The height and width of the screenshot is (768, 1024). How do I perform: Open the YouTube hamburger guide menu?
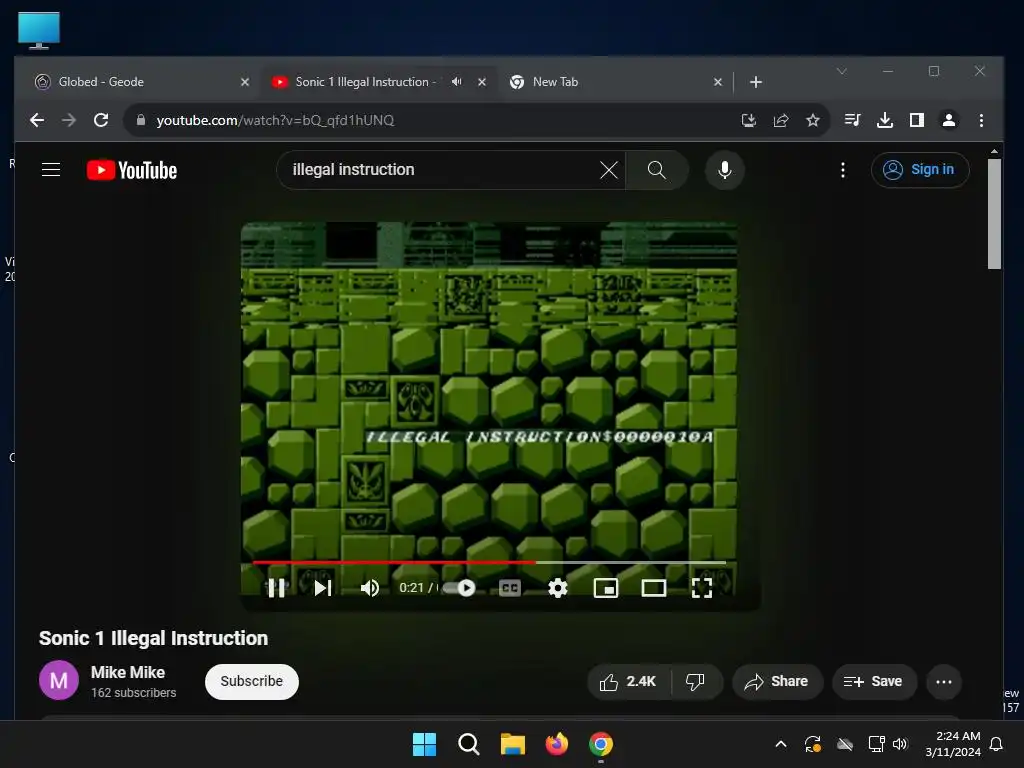(51, 170)
